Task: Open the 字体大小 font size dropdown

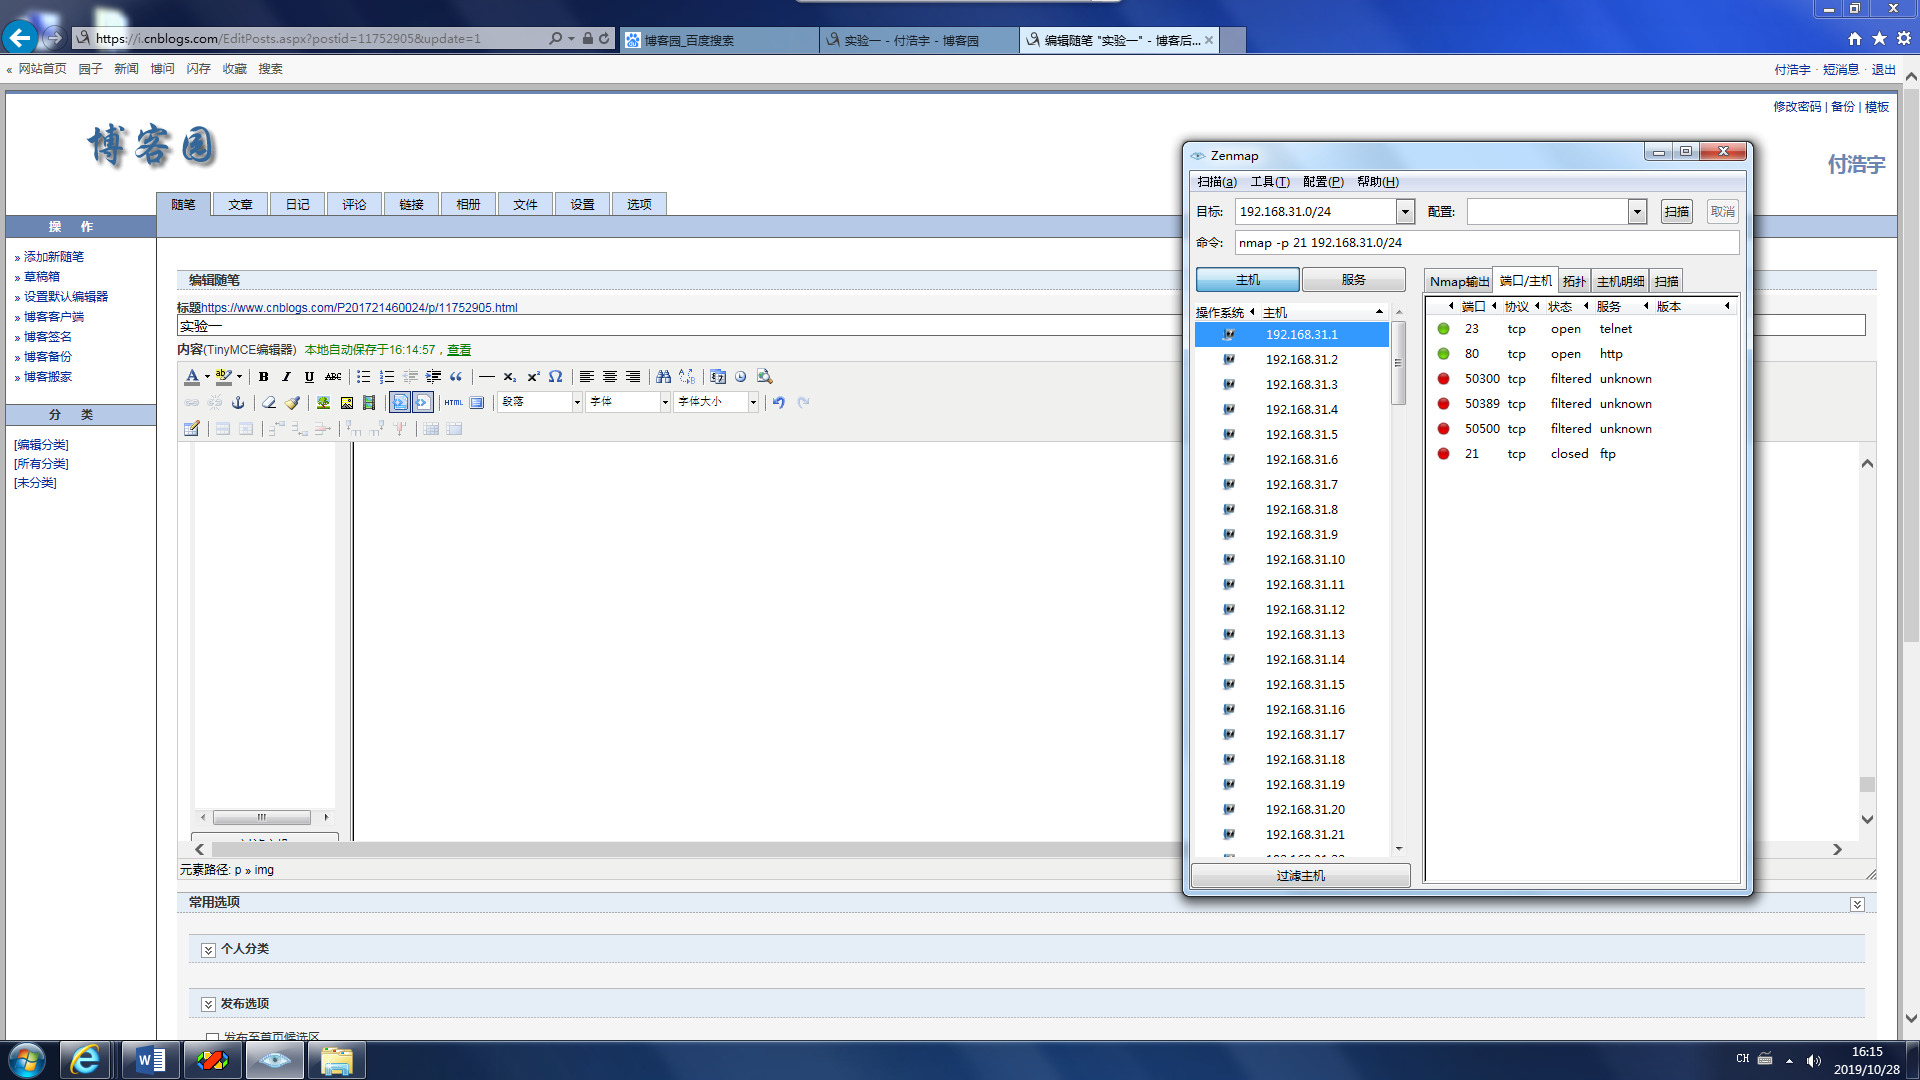Action: (753, 402)
